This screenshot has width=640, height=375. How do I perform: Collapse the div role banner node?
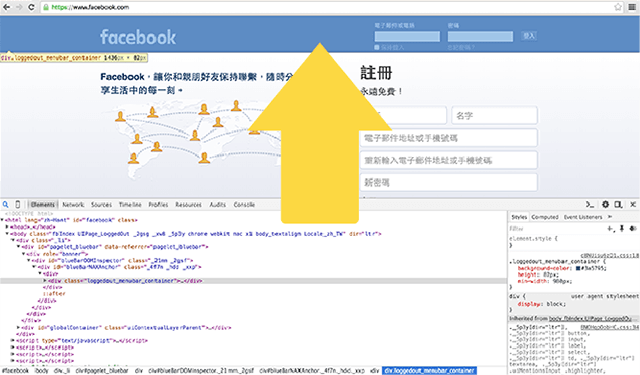click(x=23, y=254)
